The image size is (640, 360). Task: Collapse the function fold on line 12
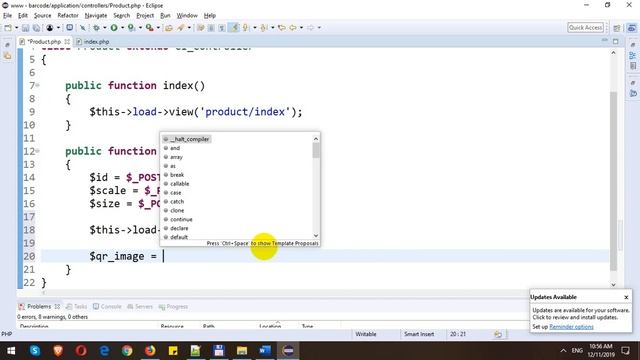(x=38, y=151)
